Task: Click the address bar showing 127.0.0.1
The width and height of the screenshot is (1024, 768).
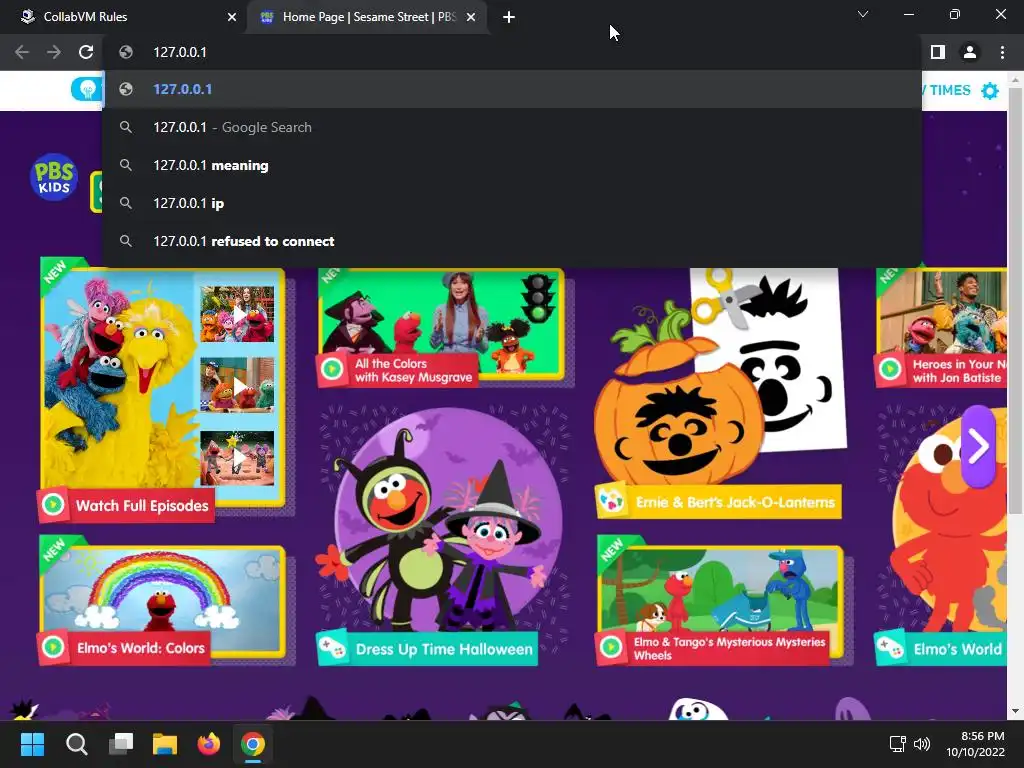Action: tap(512, 52)
